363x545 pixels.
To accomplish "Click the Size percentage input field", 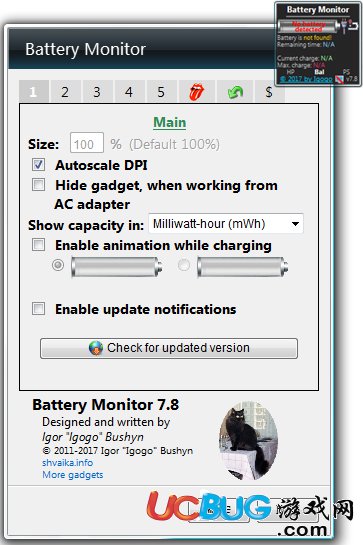I will [87, 143].
